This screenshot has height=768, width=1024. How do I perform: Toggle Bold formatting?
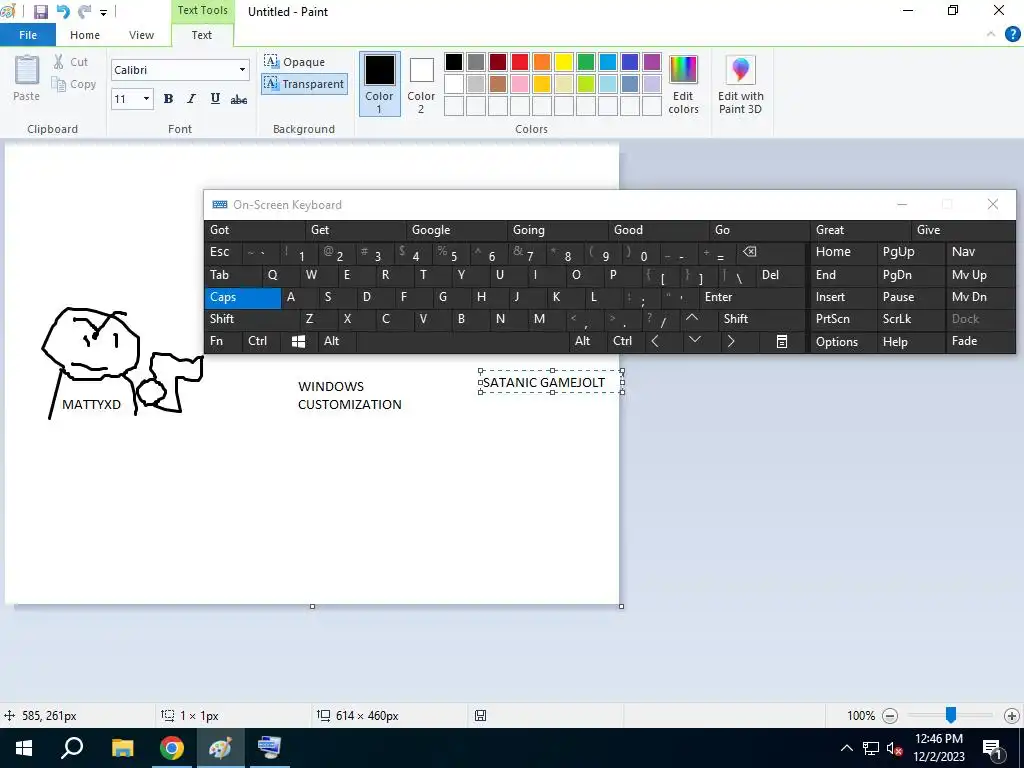(x=168, y=99)
